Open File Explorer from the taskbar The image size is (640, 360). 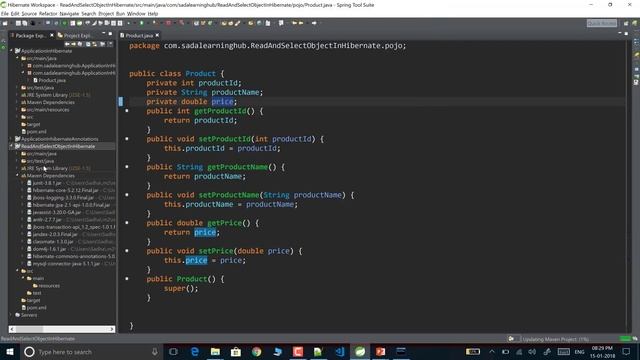pyautogui.click(x=215, y=351)
